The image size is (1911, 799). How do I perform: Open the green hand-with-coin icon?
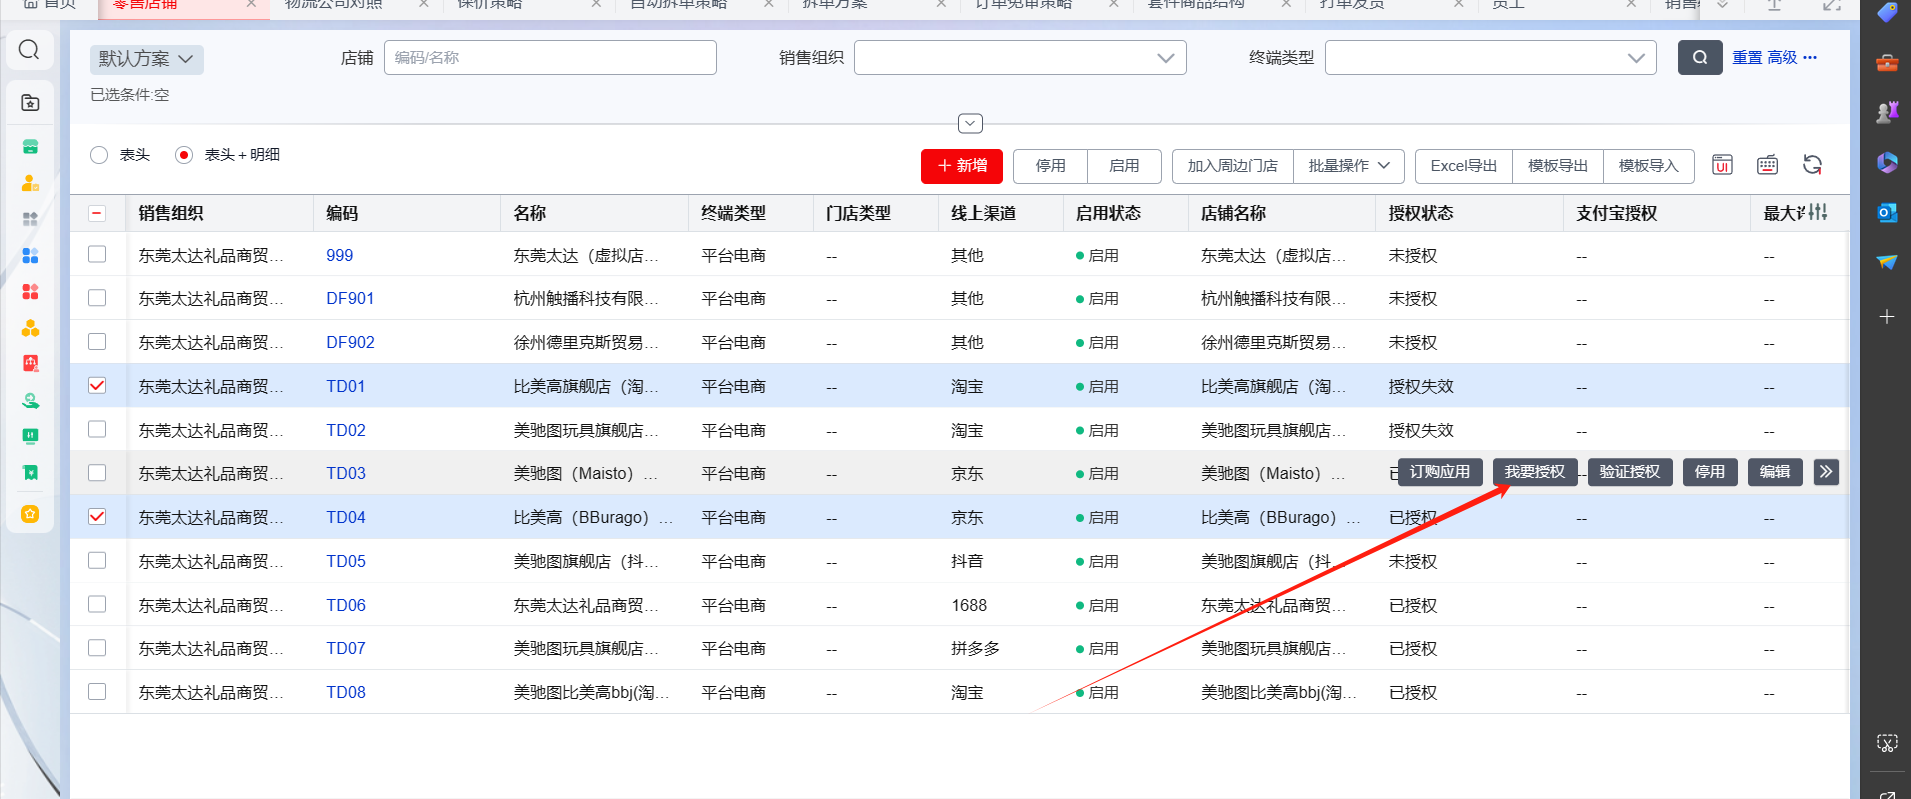(x=30, y=401)
